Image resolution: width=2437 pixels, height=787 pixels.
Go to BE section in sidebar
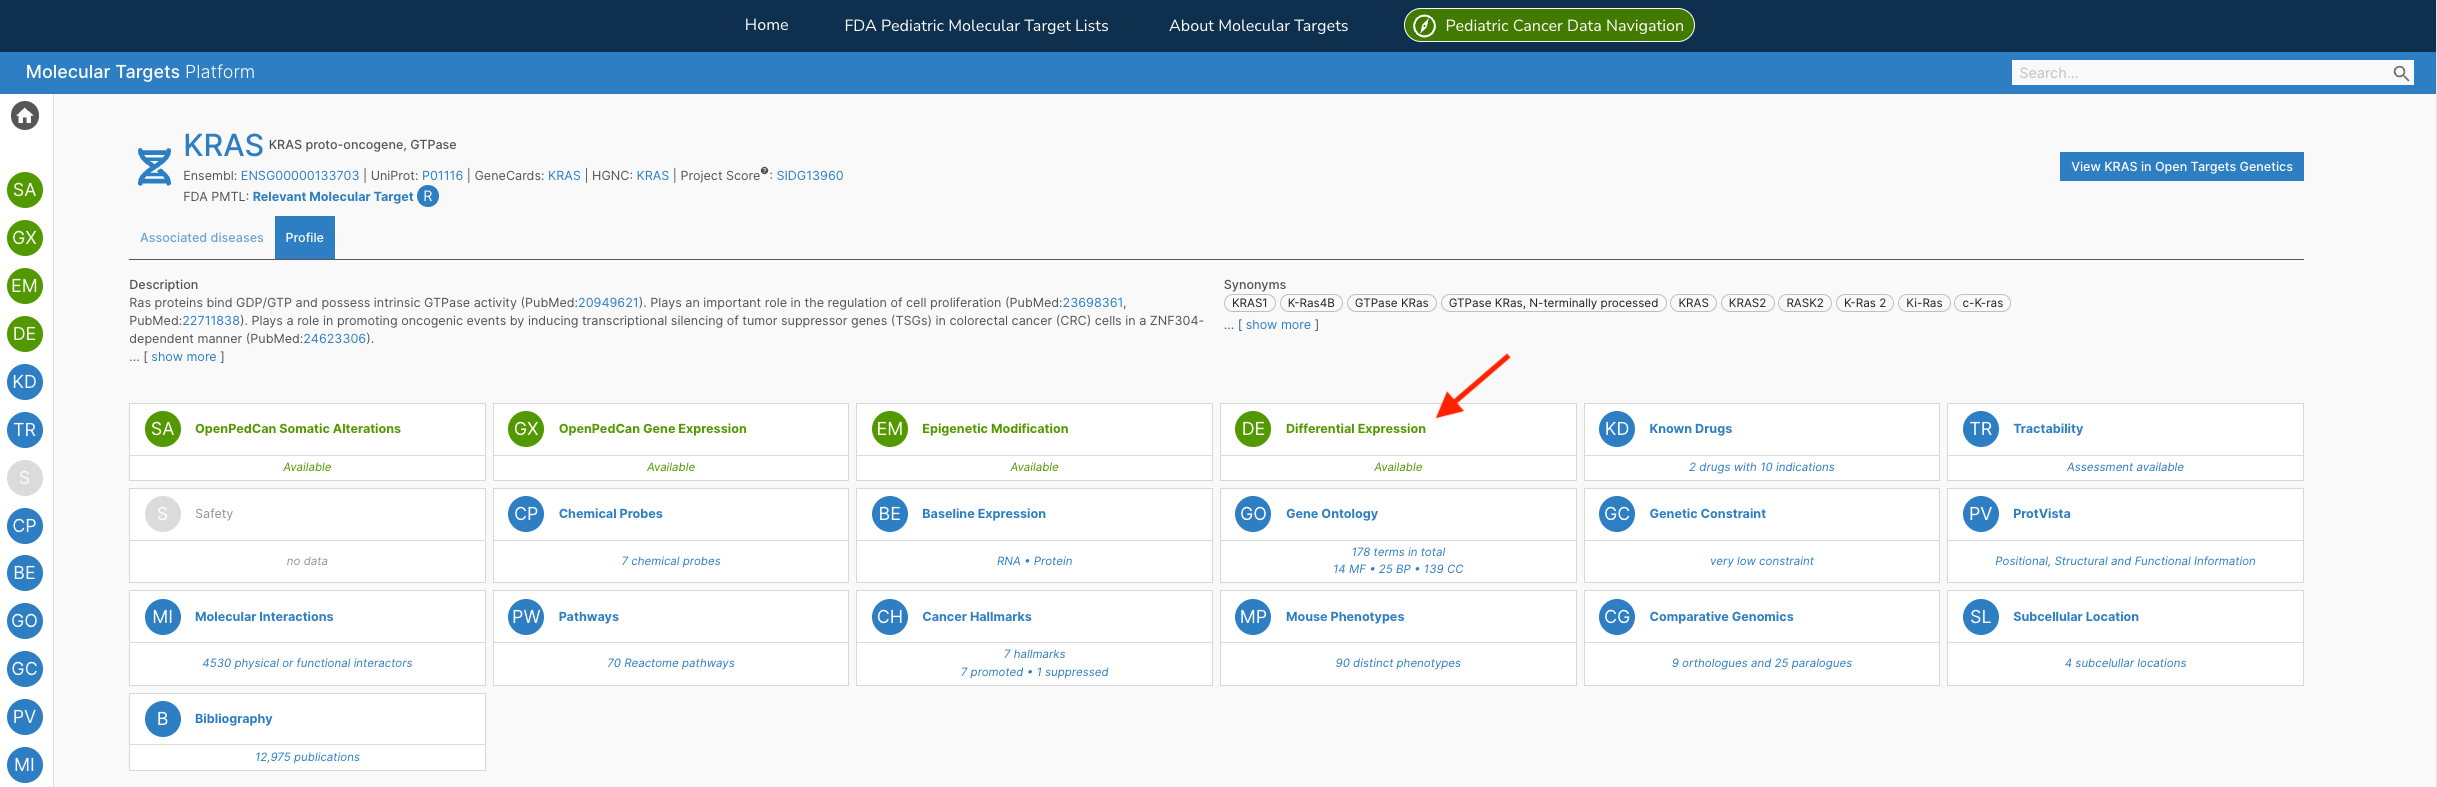pos(25,573)
